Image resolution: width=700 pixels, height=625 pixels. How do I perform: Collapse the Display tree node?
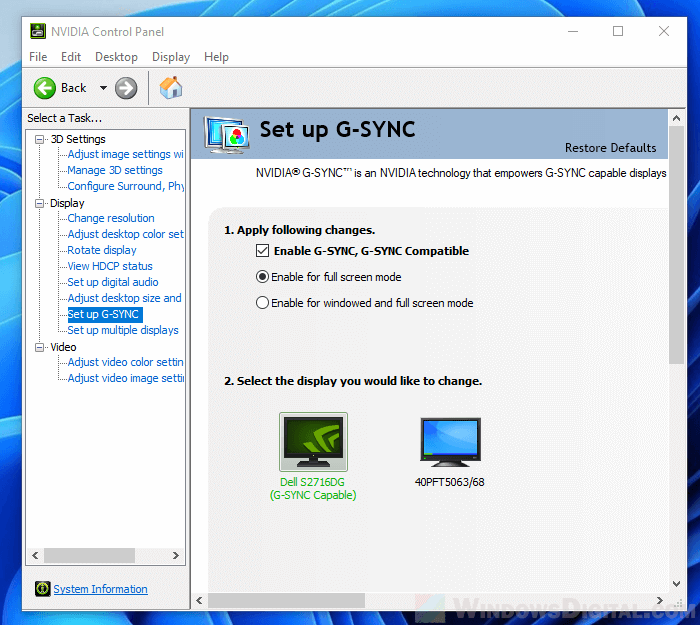coord(39,203)
